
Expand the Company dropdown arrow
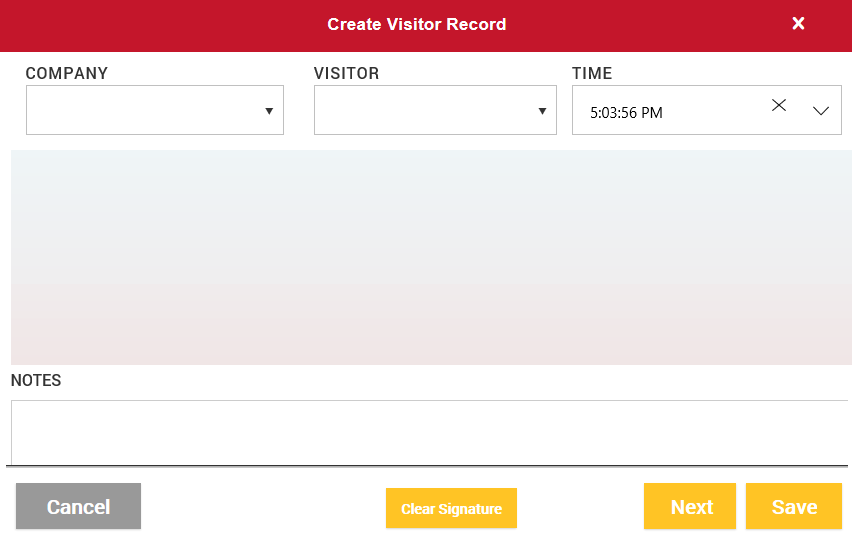(269, 111)
